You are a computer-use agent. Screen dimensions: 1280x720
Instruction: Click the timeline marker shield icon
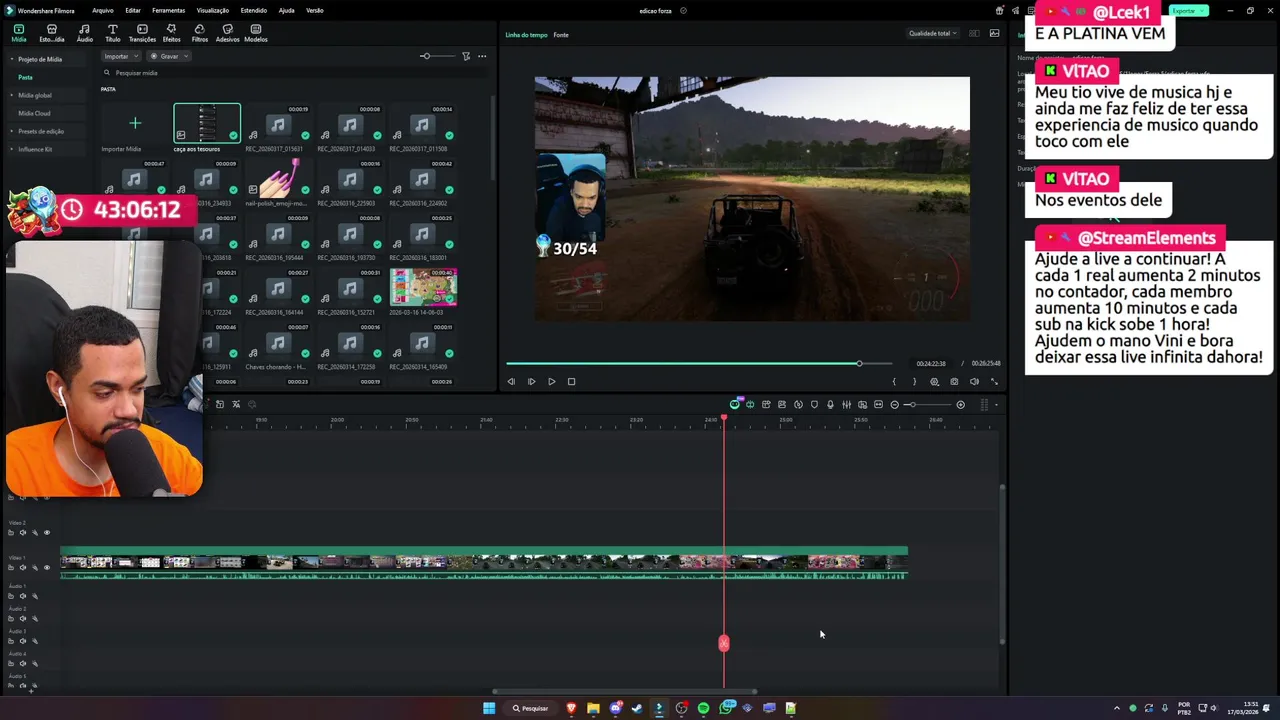(x=814, y=405)
